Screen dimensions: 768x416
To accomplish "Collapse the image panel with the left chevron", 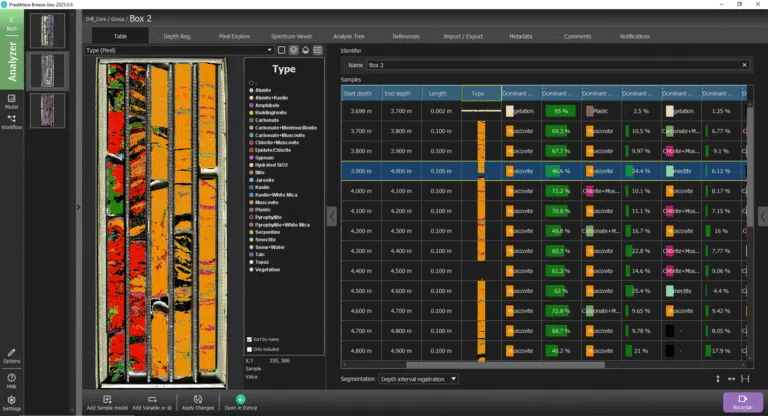I will tap(332, 216).
